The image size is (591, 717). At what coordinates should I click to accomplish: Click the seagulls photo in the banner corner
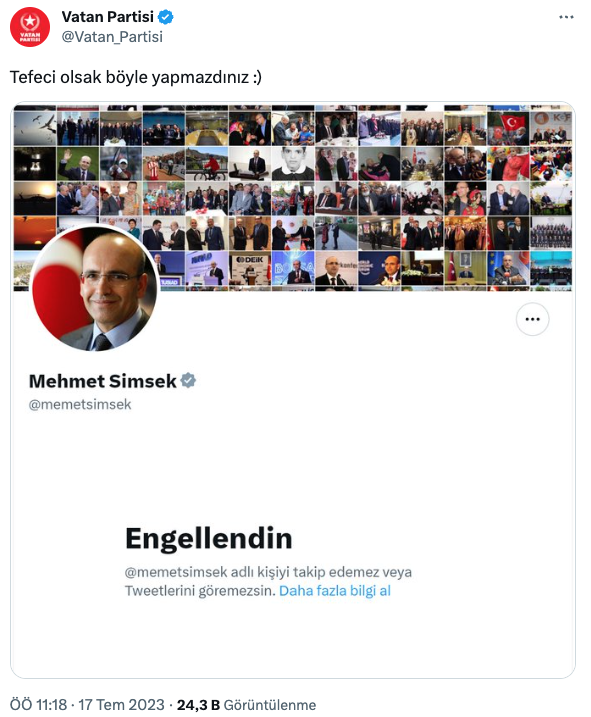point(35,128)
